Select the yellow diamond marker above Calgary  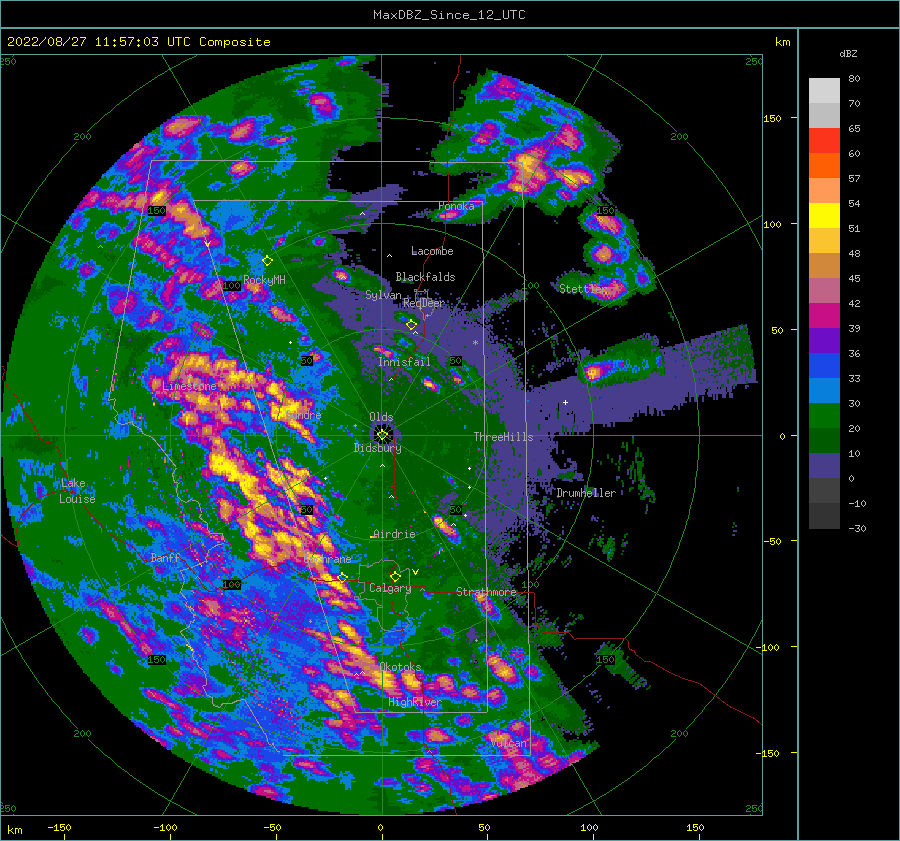[395, 576]
